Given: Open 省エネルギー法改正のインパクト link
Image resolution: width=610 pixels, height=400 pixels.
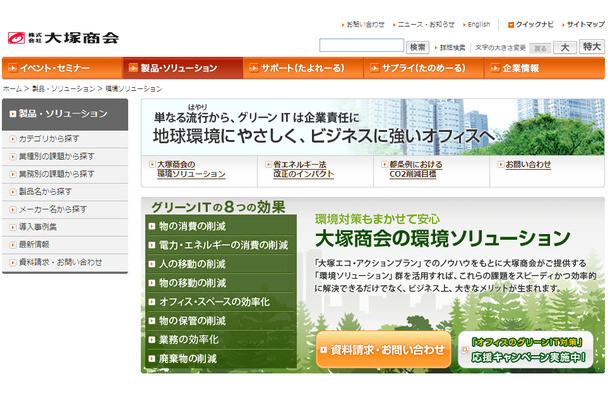Looking at the screenshot, I should pyautogui.click(x=303, y=169).
